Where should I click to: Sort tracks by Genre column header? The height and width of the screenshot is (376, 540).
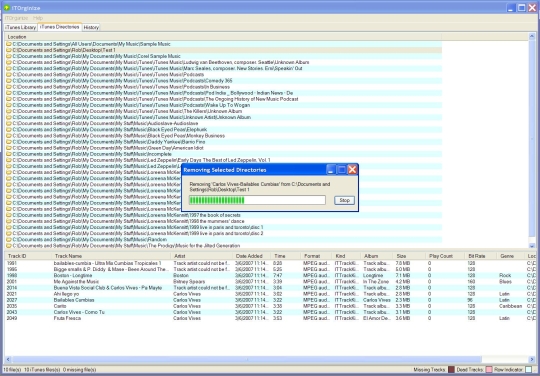(510, 256)
